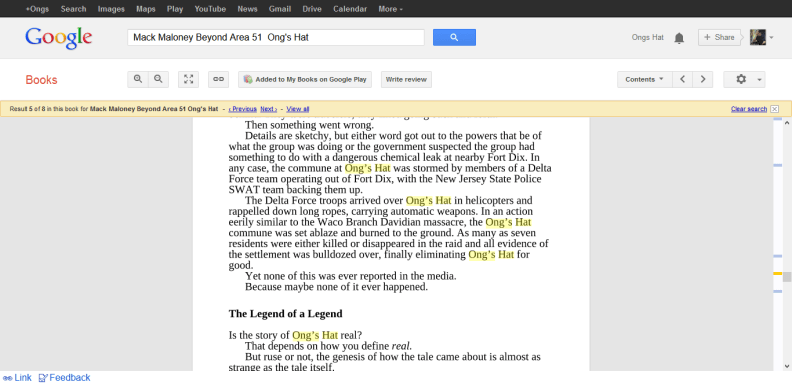Screen dimensions: 792x386
Task: Open the link (chain) toolbar button
Action: click(x=218, y=79)
